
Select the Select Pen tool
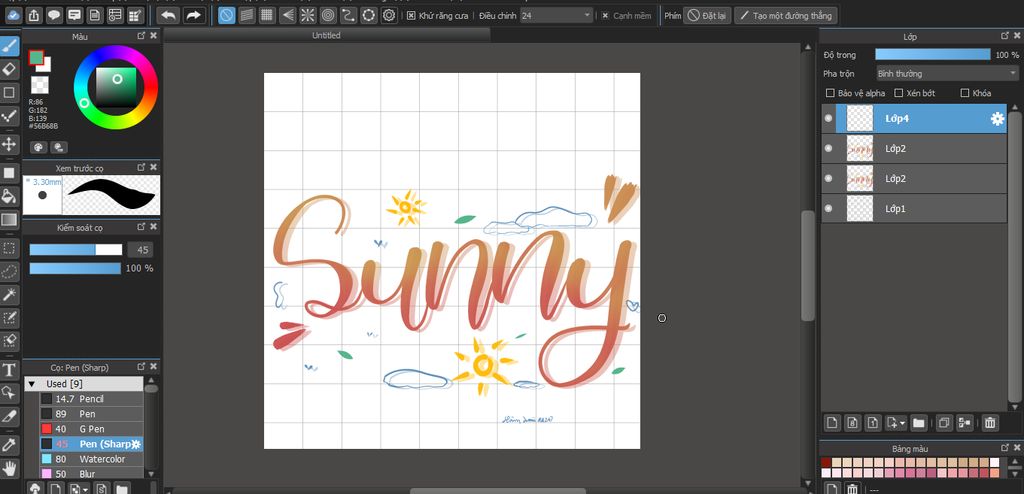[x=9, y=318]
